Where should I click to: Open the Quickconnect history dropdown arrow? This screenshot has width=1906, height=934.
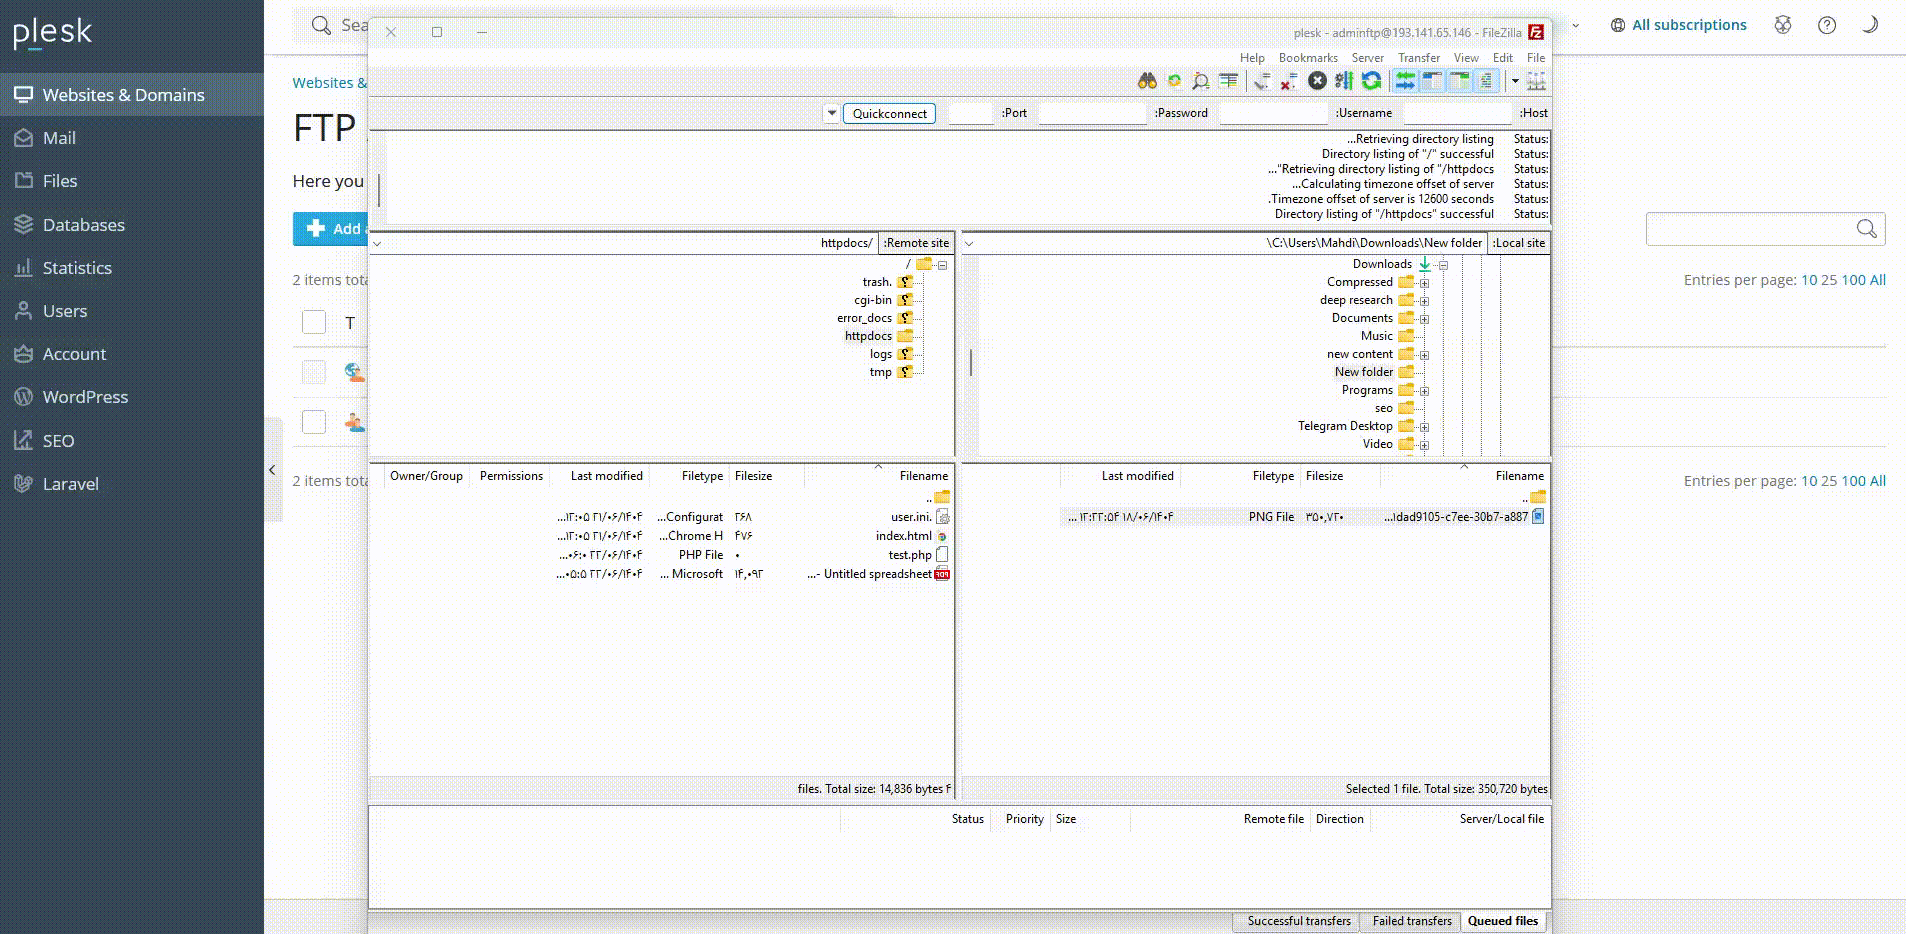point(831,114)
